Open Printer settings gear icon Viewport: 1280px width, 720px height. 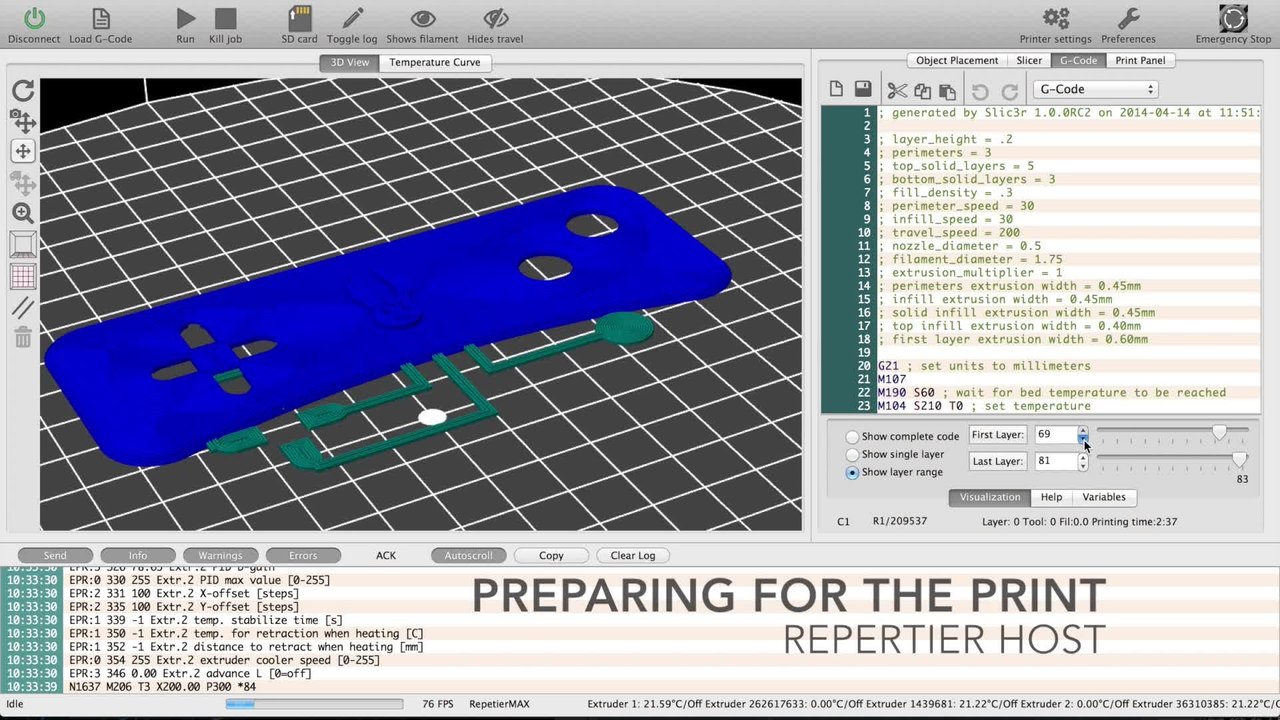coord(1056,18)
